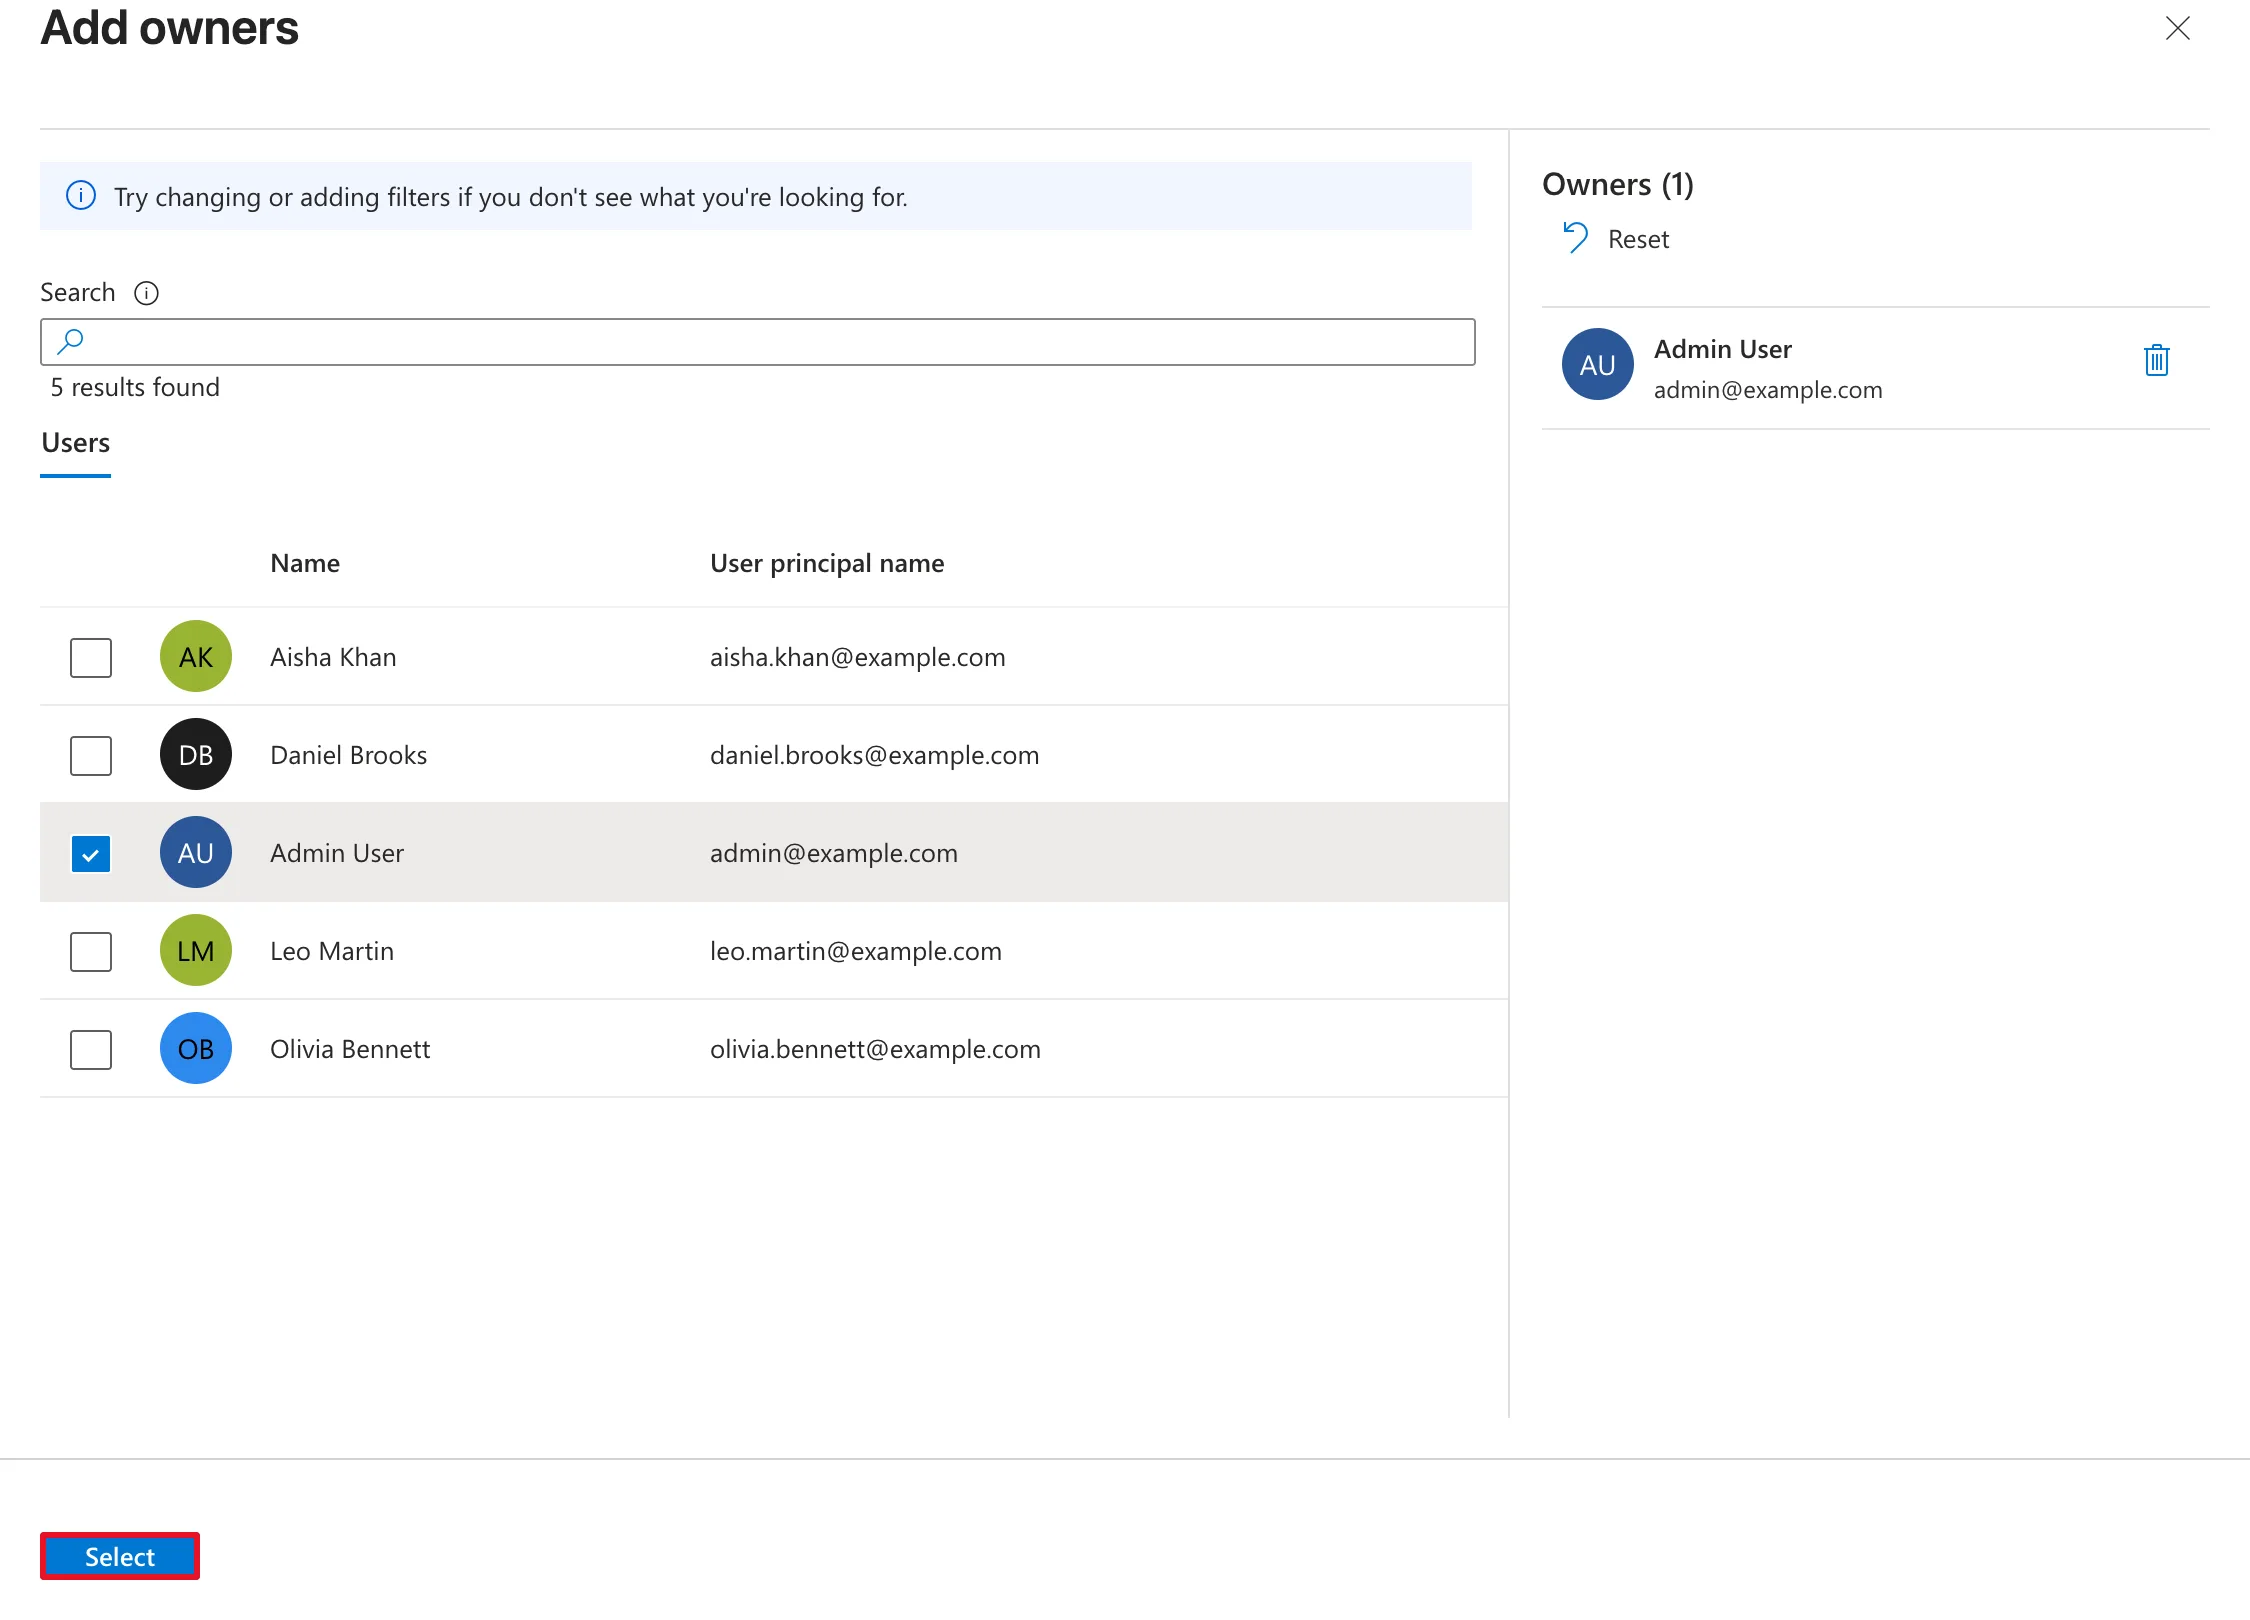2250x1620 pixels.
Task: Close the Add owners dialog
Action: point(2177,28)
